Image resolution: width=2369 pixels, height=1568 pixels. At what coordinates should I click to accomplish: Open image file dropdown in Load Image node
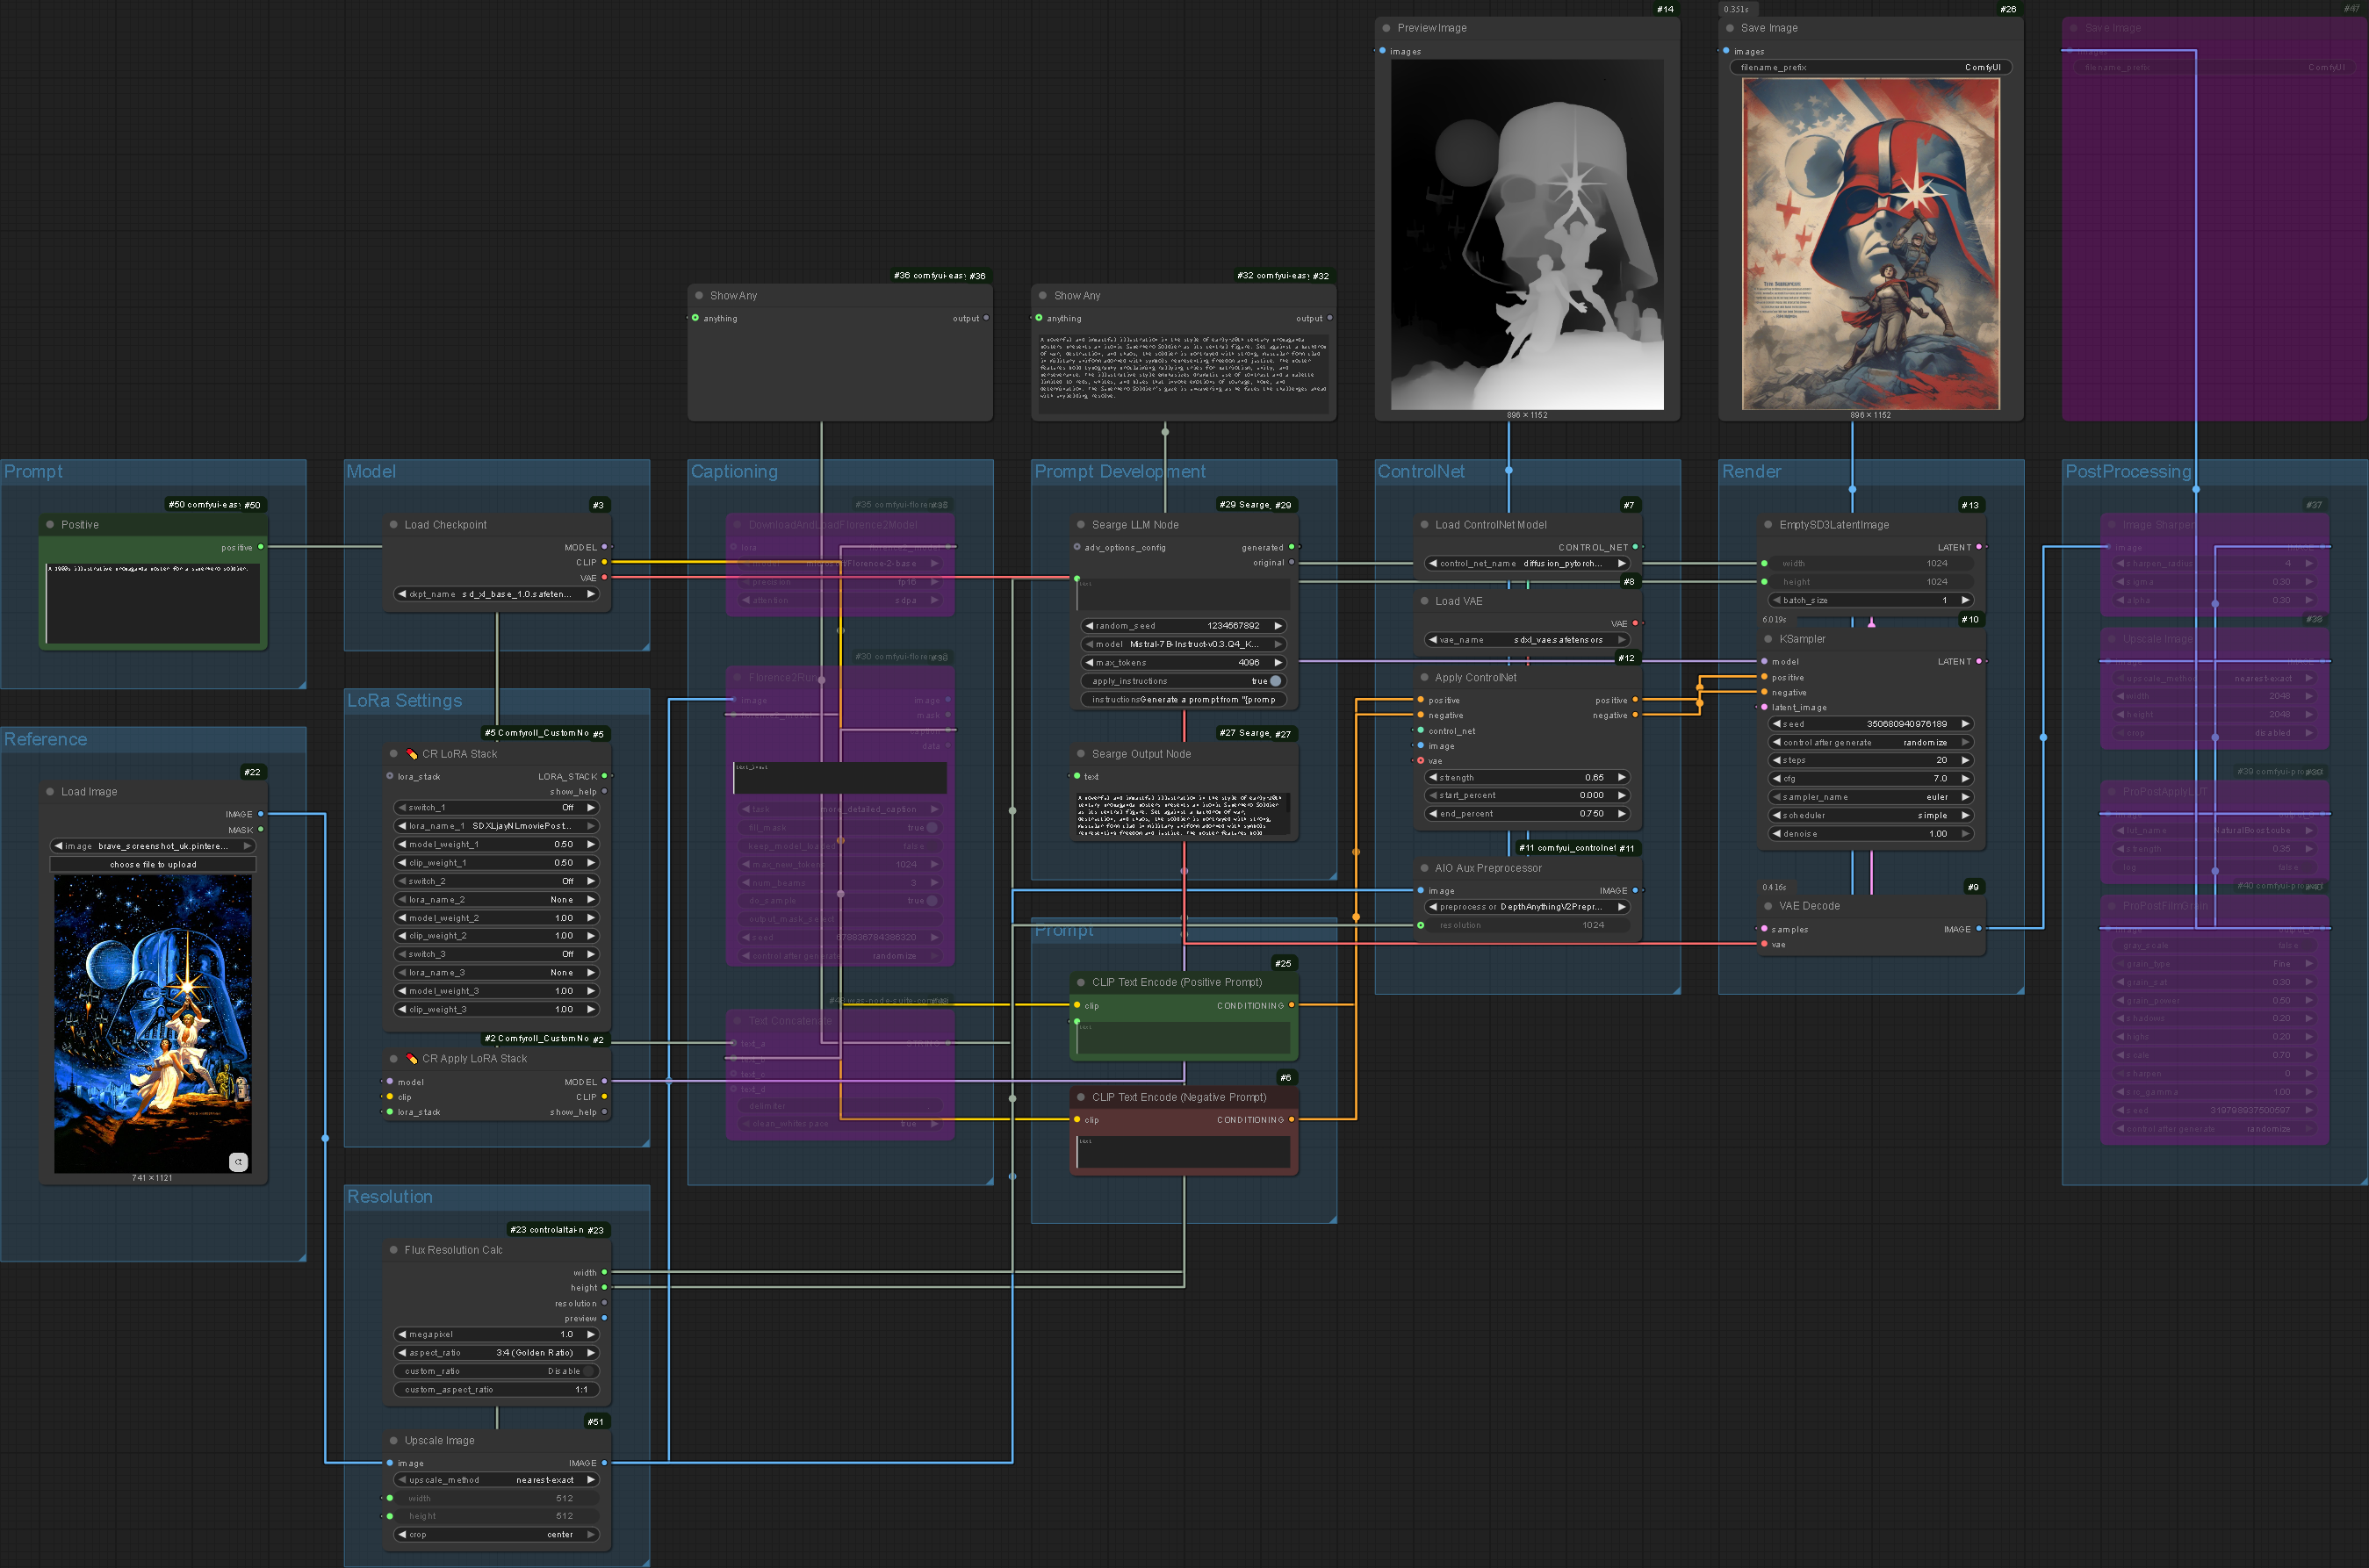(153, 846)
